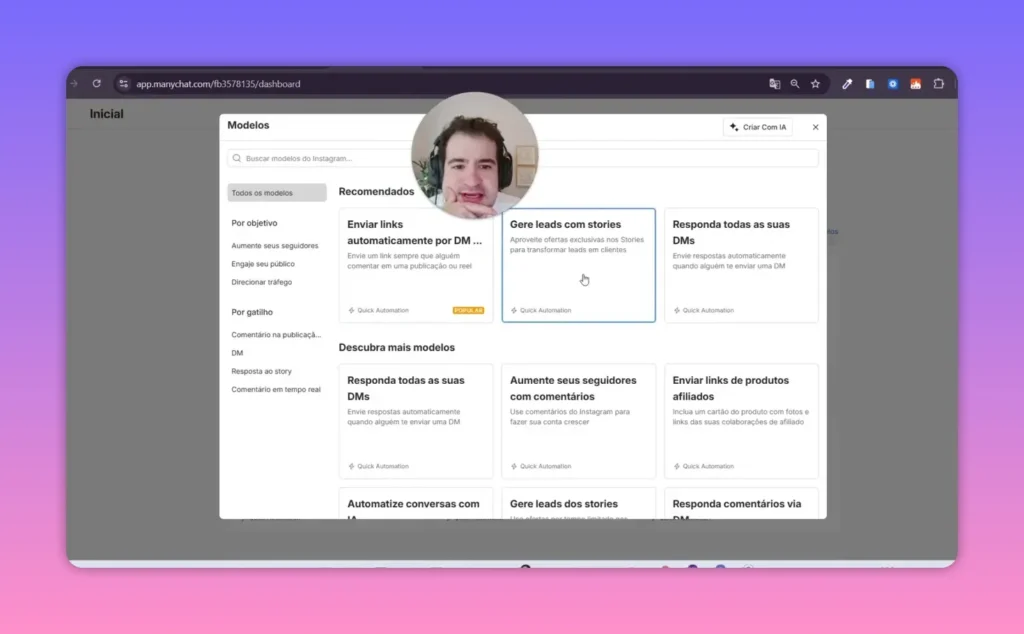Reload the page with the refresh icon

point(96,84)
